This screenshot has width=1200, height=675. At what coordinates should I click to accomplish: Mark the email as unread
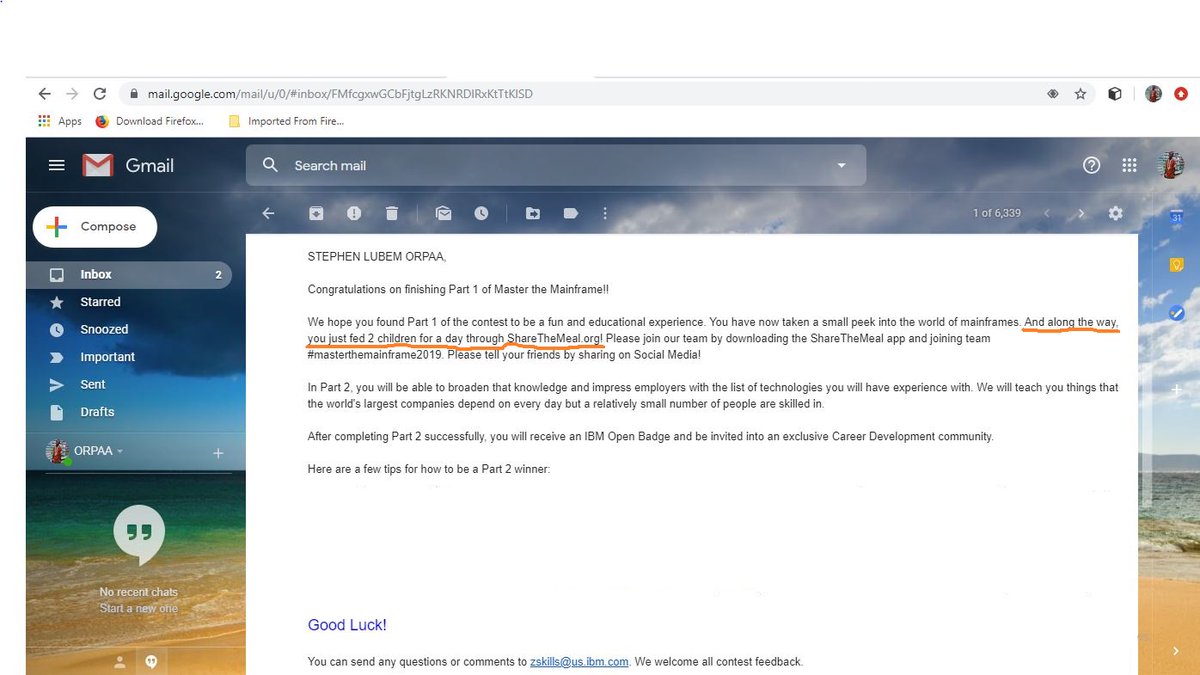click(x=443, y=213)
